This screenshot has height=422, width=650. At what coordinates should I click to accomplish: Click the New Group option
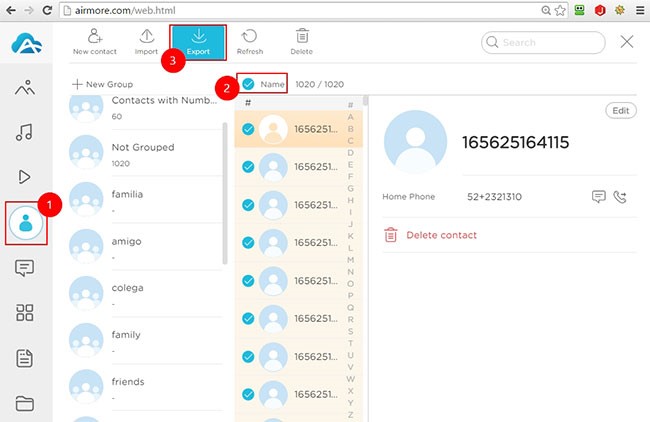point(102,85)
